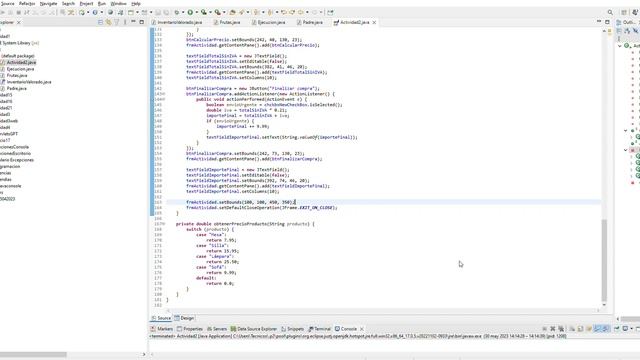Toggle Scroll Lock in Console toolbar
The image size is (640, 360).
tap(580, 329)
